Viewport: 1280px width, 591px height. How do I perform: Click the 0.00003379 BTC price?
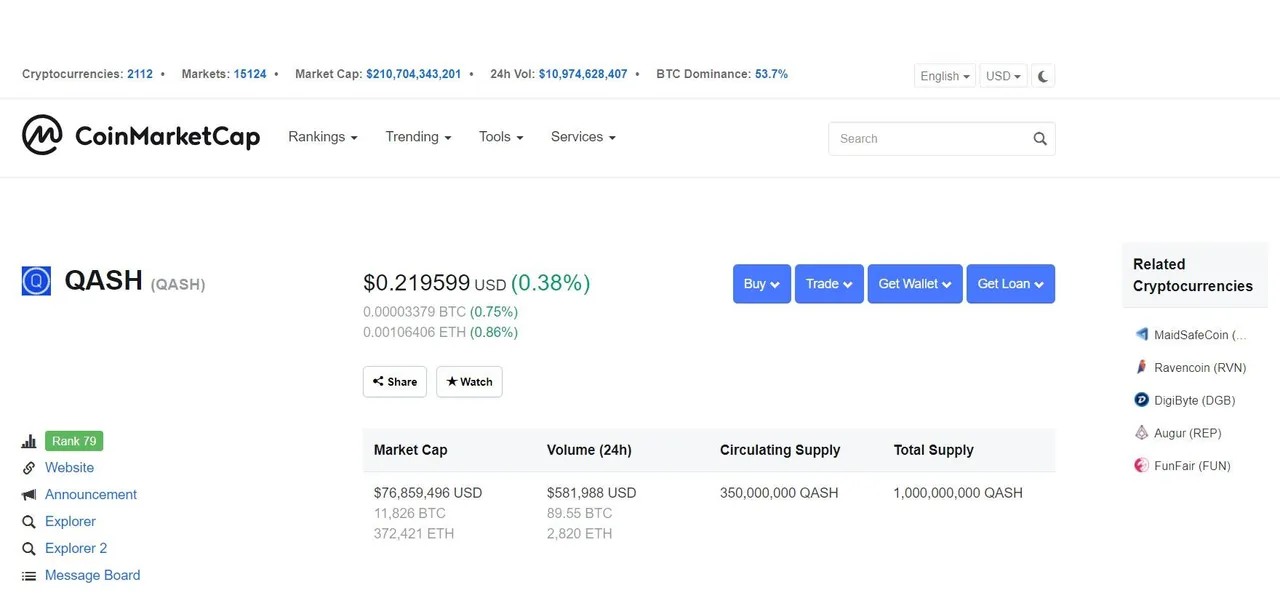415,312
